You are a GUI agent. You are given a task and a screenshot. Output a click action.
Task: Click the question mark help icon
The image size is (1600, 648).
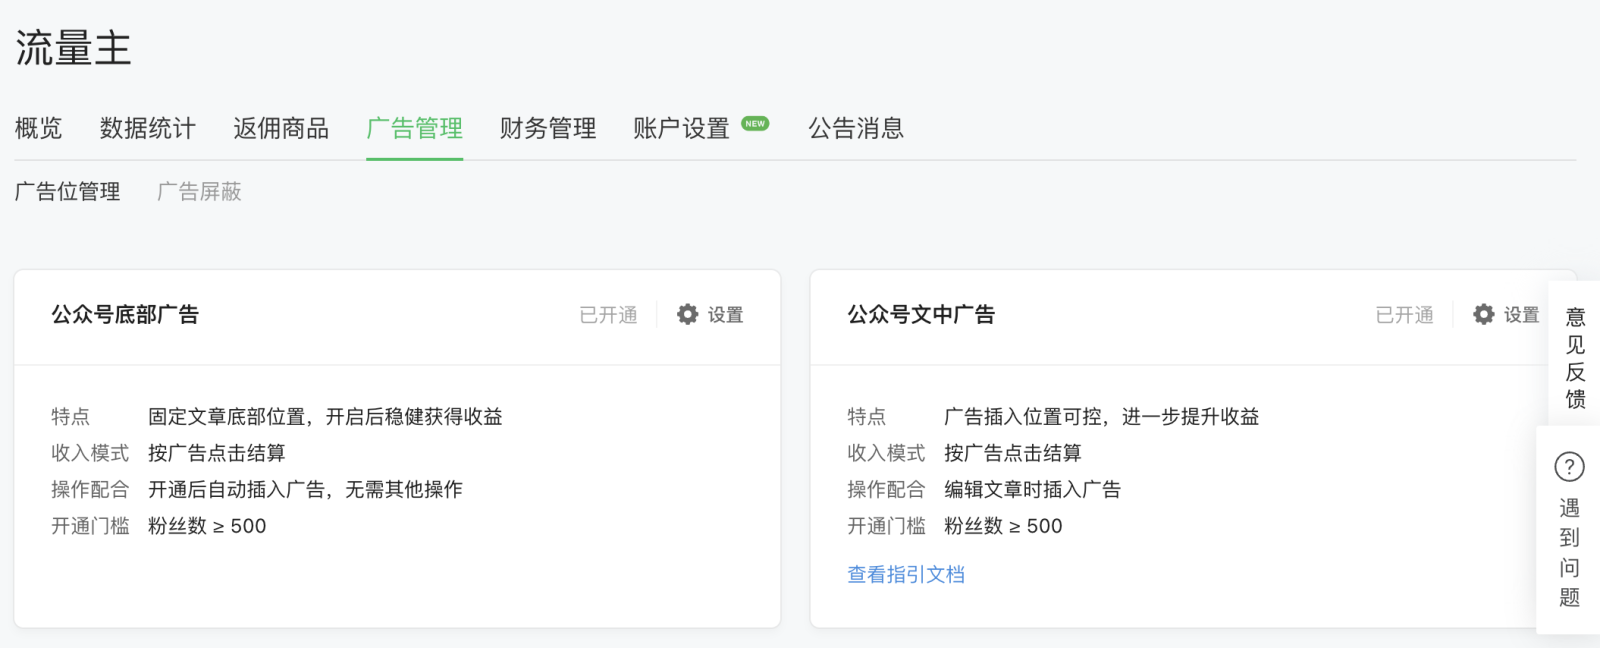(x=1569, y=466)
